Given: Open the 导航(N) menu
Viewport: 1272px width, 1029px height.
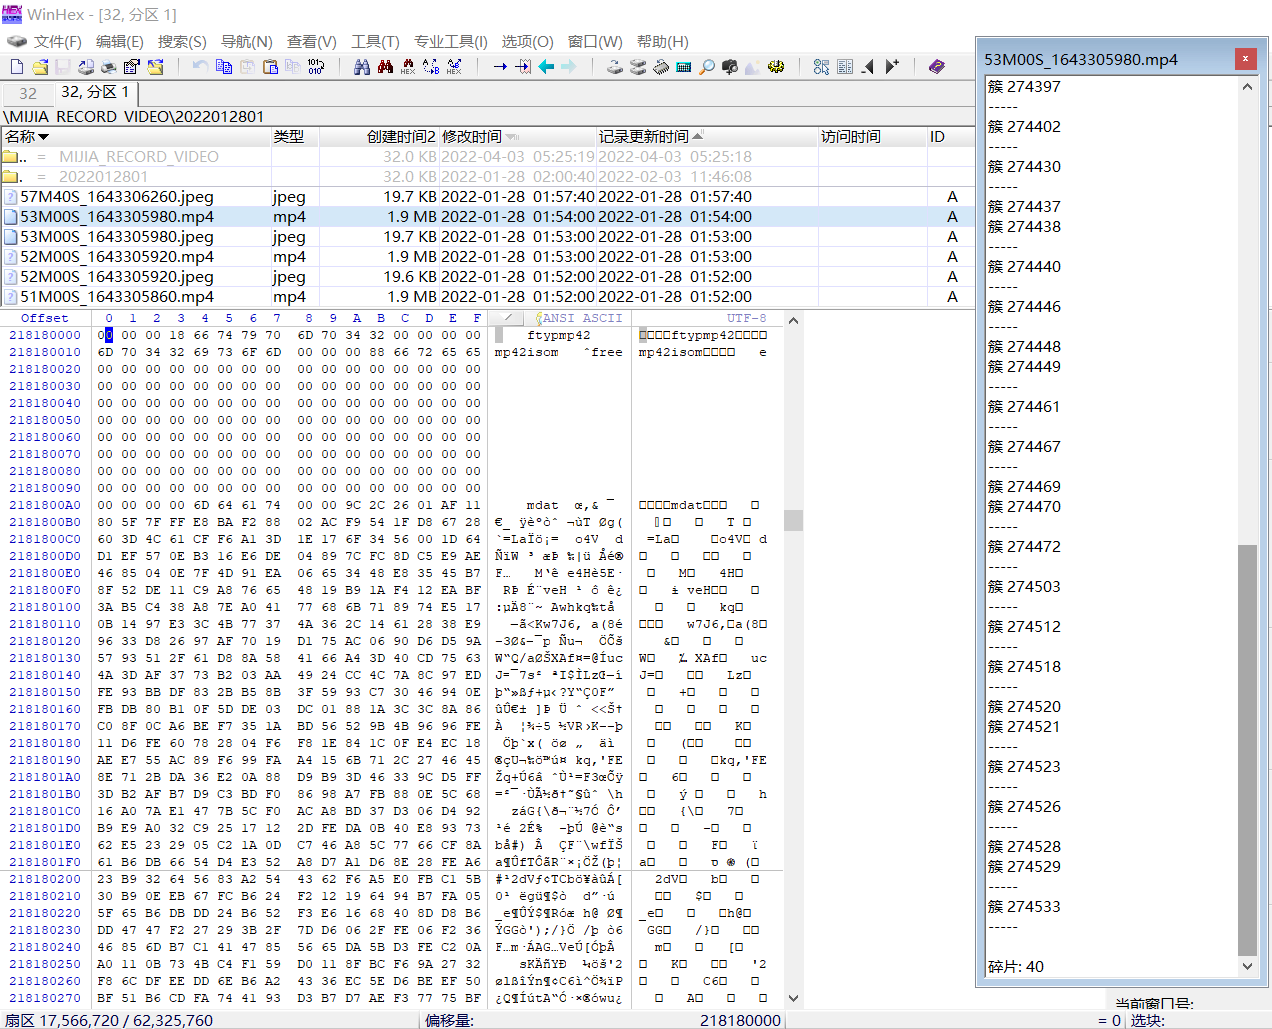Looking at the screenshot, I should coord(246,41).
